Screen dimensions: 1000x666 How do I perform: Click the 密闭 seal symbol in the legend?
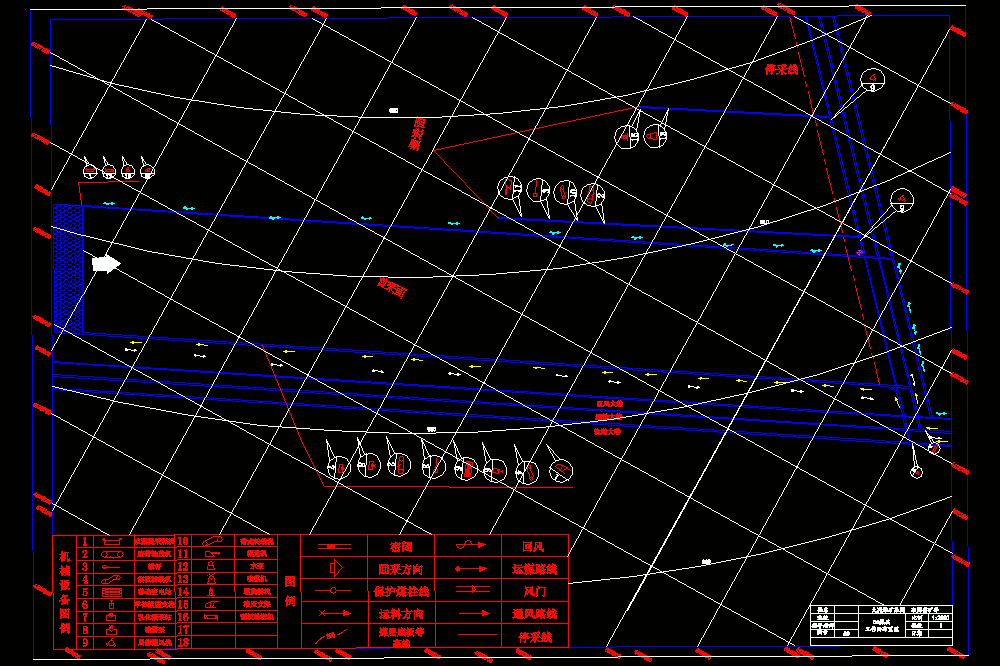[334, 546]
